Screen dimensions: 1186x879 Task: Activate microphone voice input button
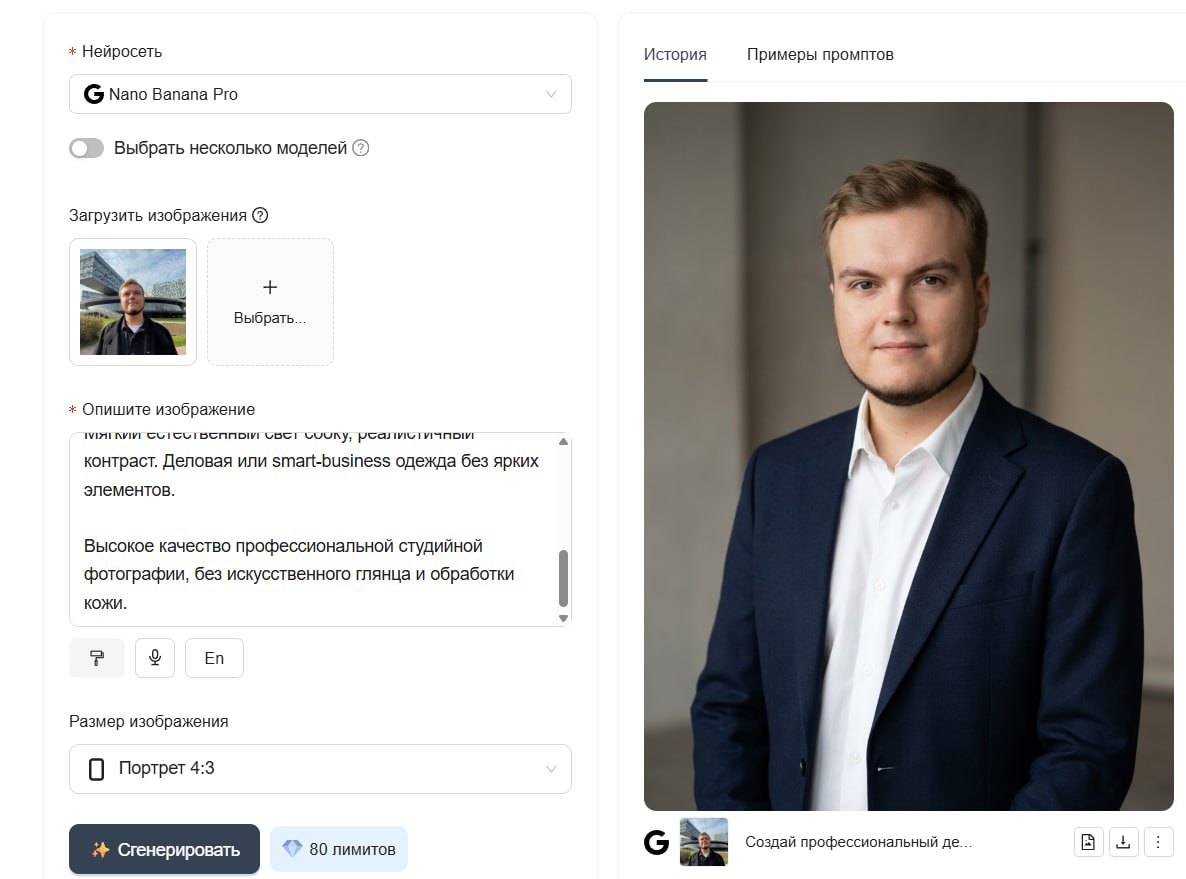155,658
